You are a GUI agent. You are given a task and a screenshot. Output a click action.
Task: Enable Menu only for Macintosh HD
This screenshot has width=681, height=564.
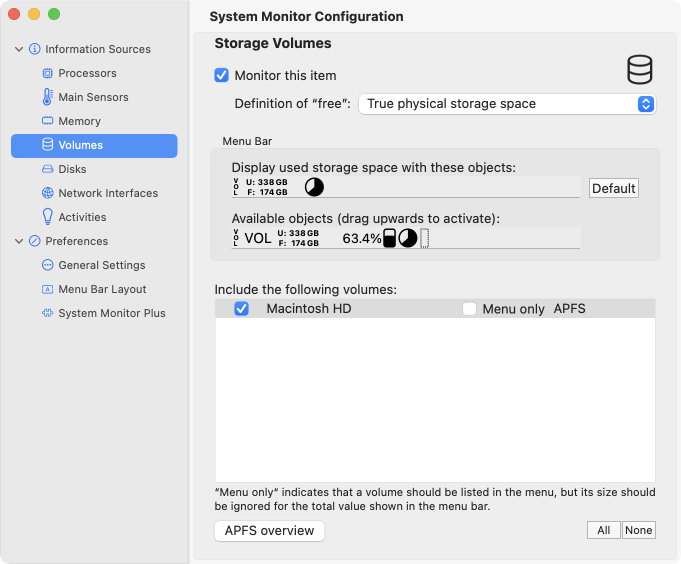point(469,309)
